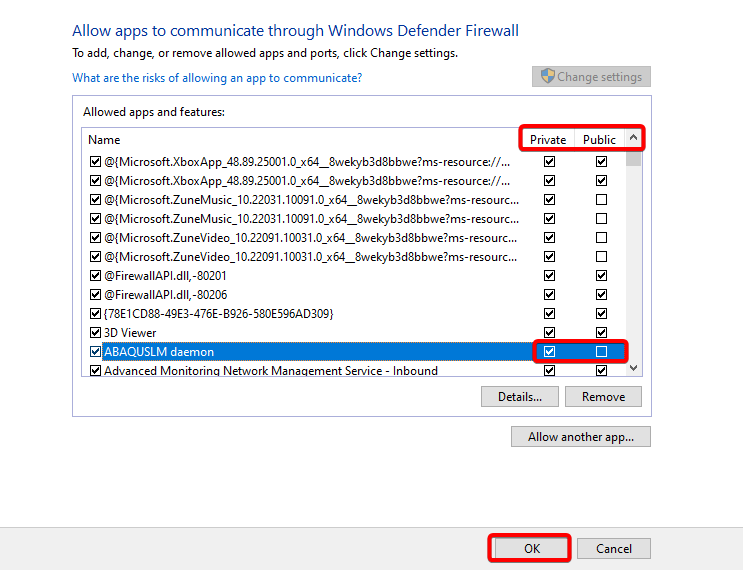Toggle enable checkbox for @FirewallAPI.dll,-80206

coord(95,295)
